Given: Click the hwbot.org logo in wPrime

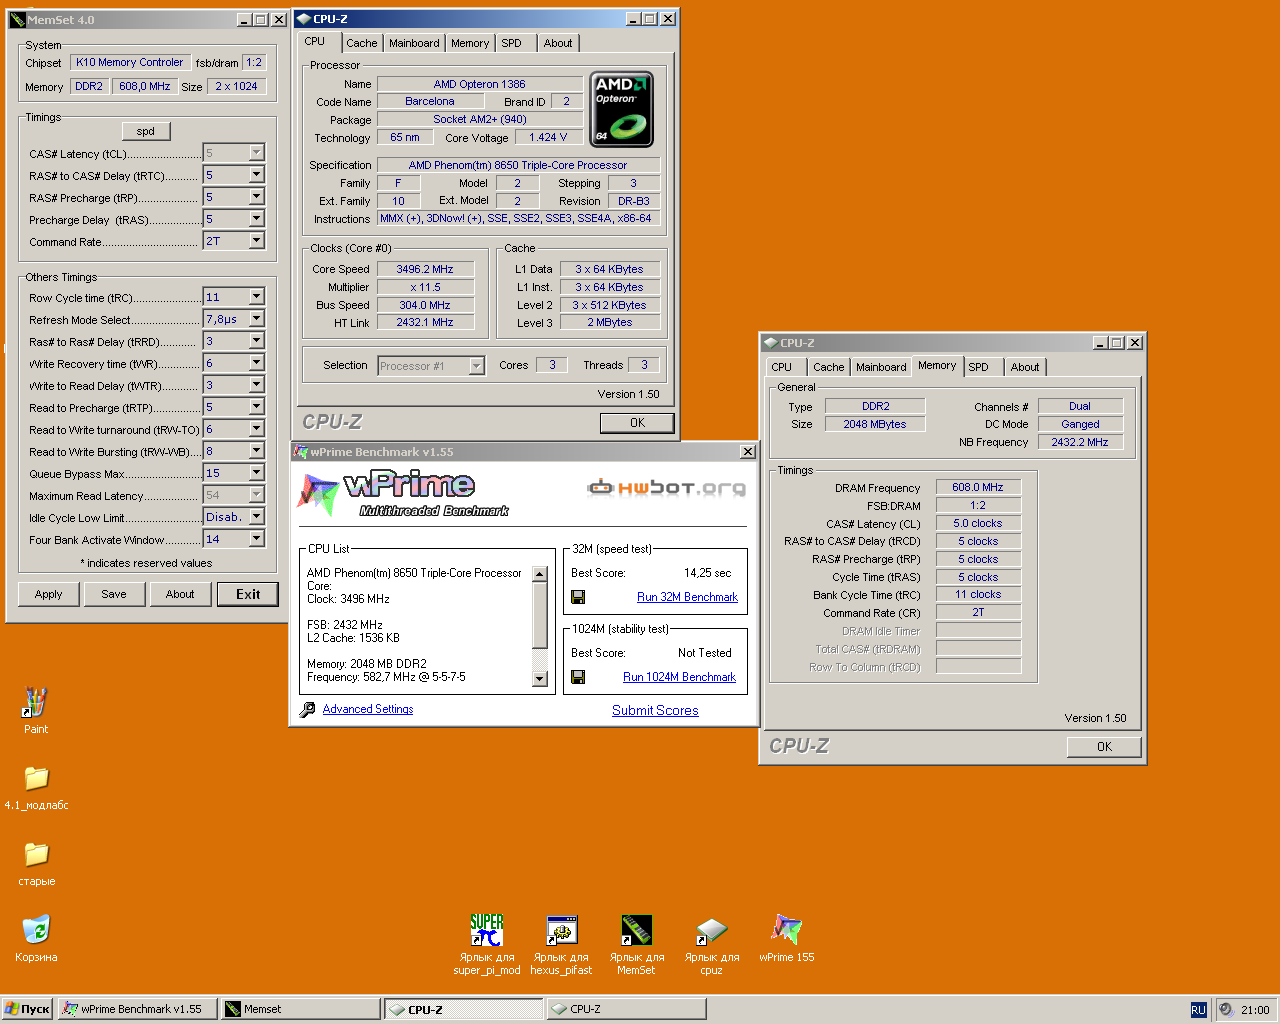Looking at the screenshot, I should click(667, 487).
